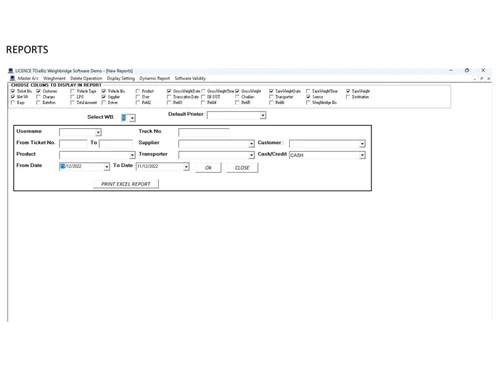Uncheck the Vehicle No column checkbox
The image size is (500, 375).
(x=104, y=91)
